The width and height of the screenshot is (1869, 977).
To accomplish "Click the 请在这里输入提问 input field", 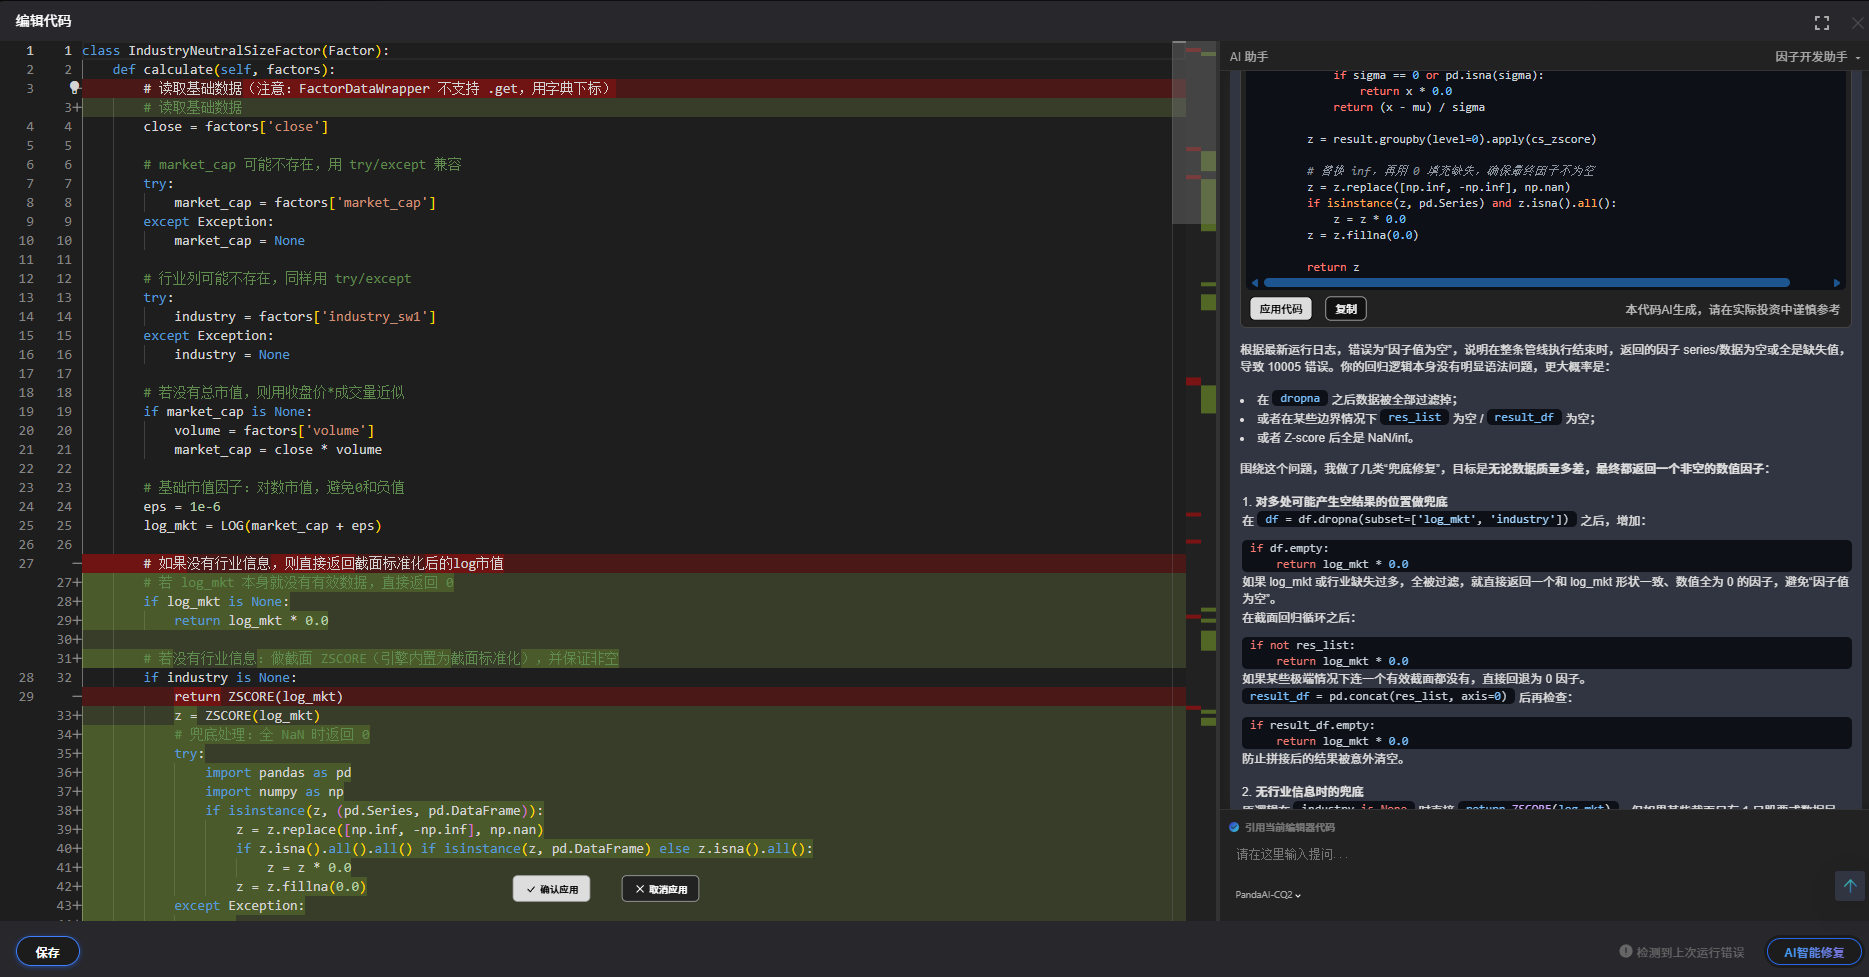I will point(1530,854).
